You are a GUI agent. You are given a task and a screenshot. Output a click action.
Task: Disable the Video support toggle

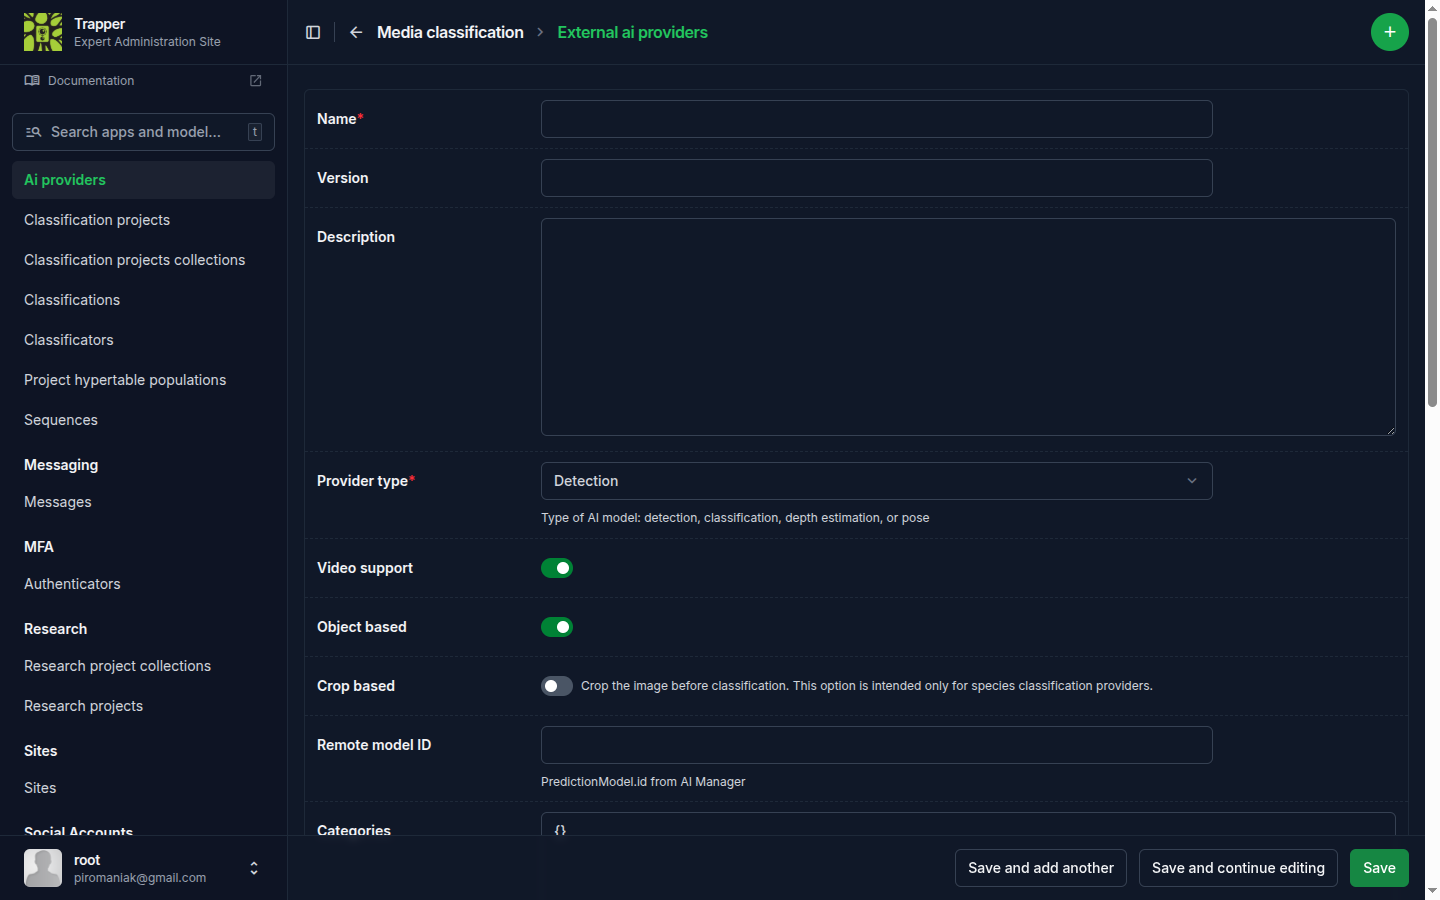(557, 568)
